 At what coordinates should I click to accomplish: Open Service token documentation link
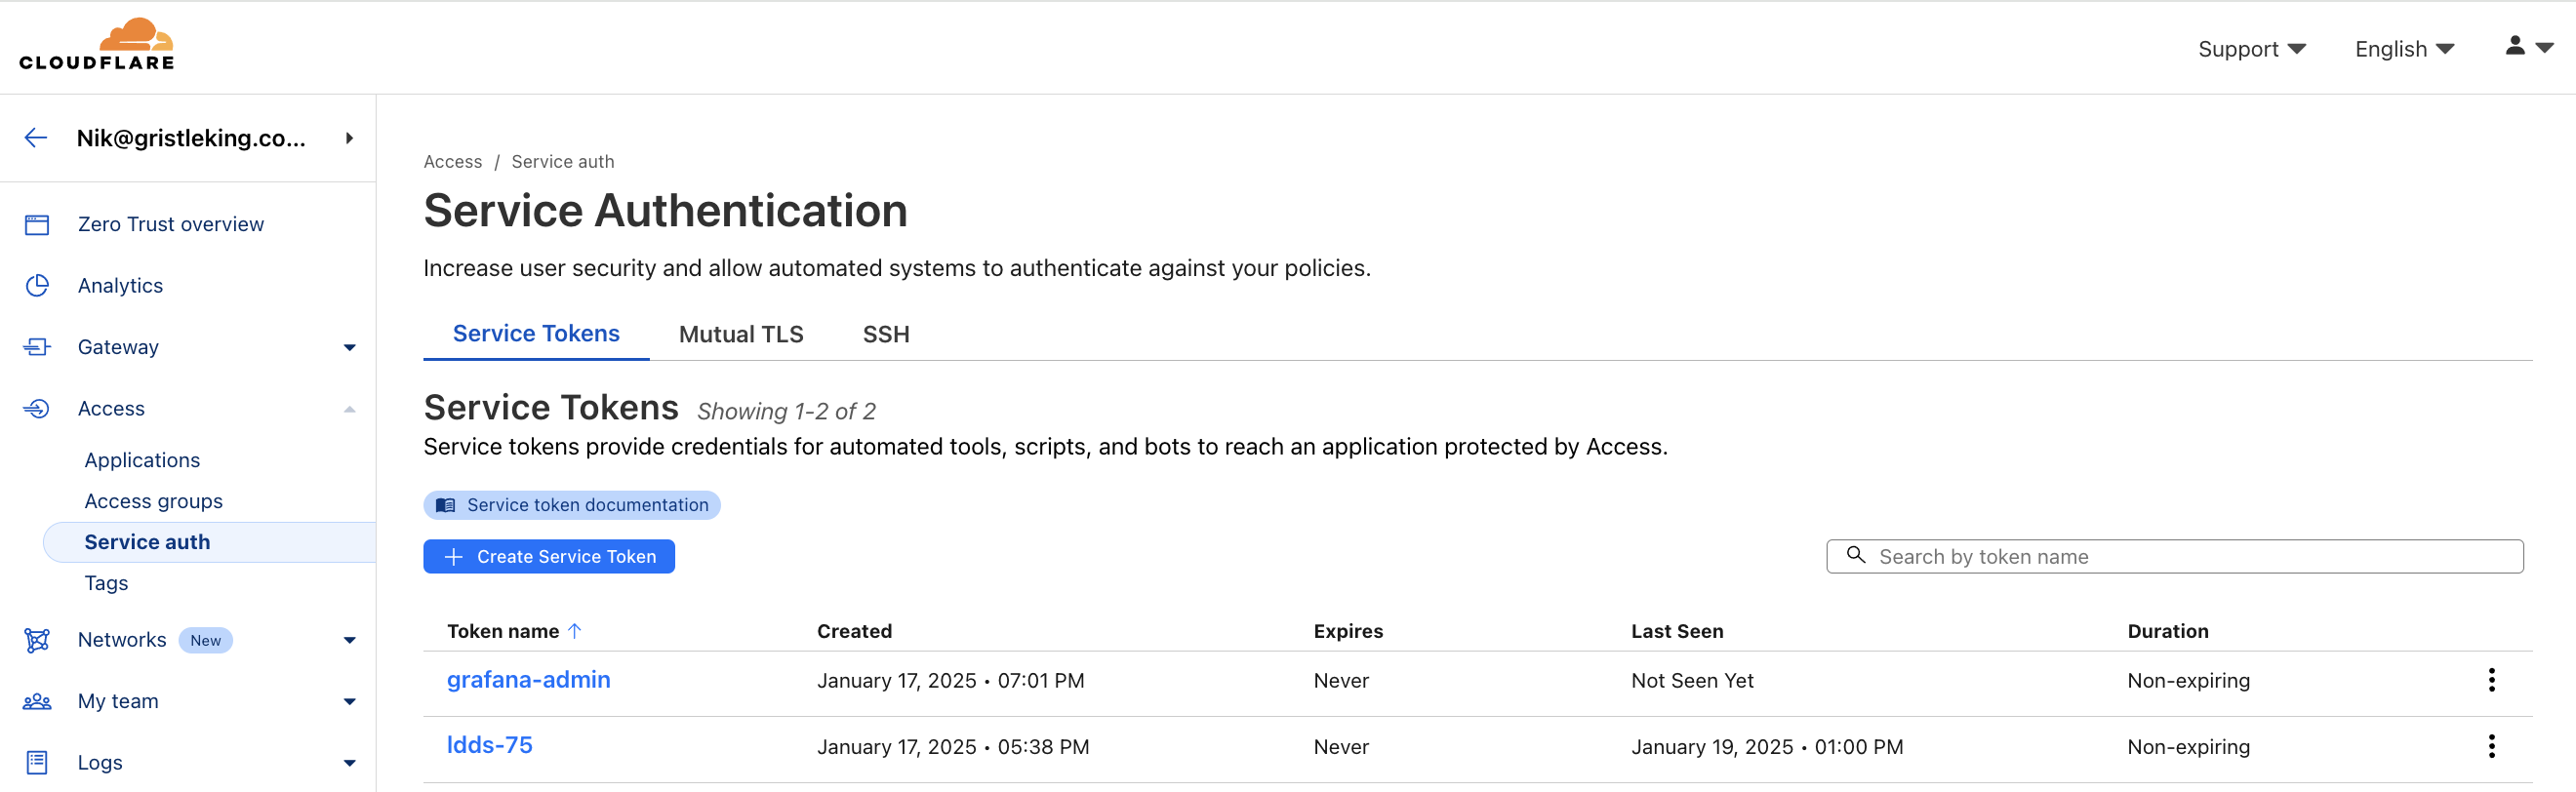pyautogui.click(x=572, y=505)
